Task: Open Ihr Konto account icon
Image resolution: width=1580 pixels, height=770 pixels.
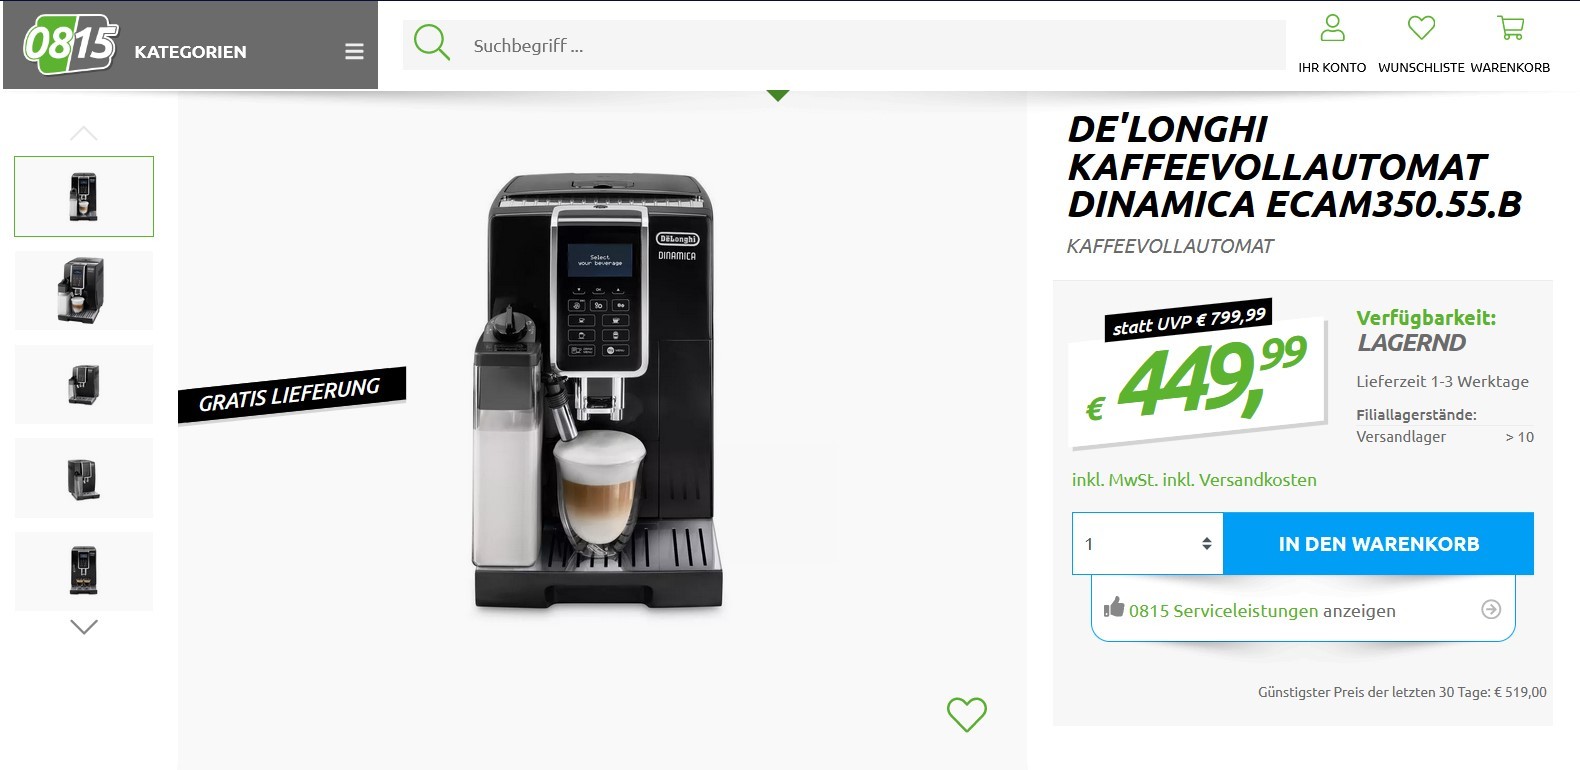Action: point(1332,28)
